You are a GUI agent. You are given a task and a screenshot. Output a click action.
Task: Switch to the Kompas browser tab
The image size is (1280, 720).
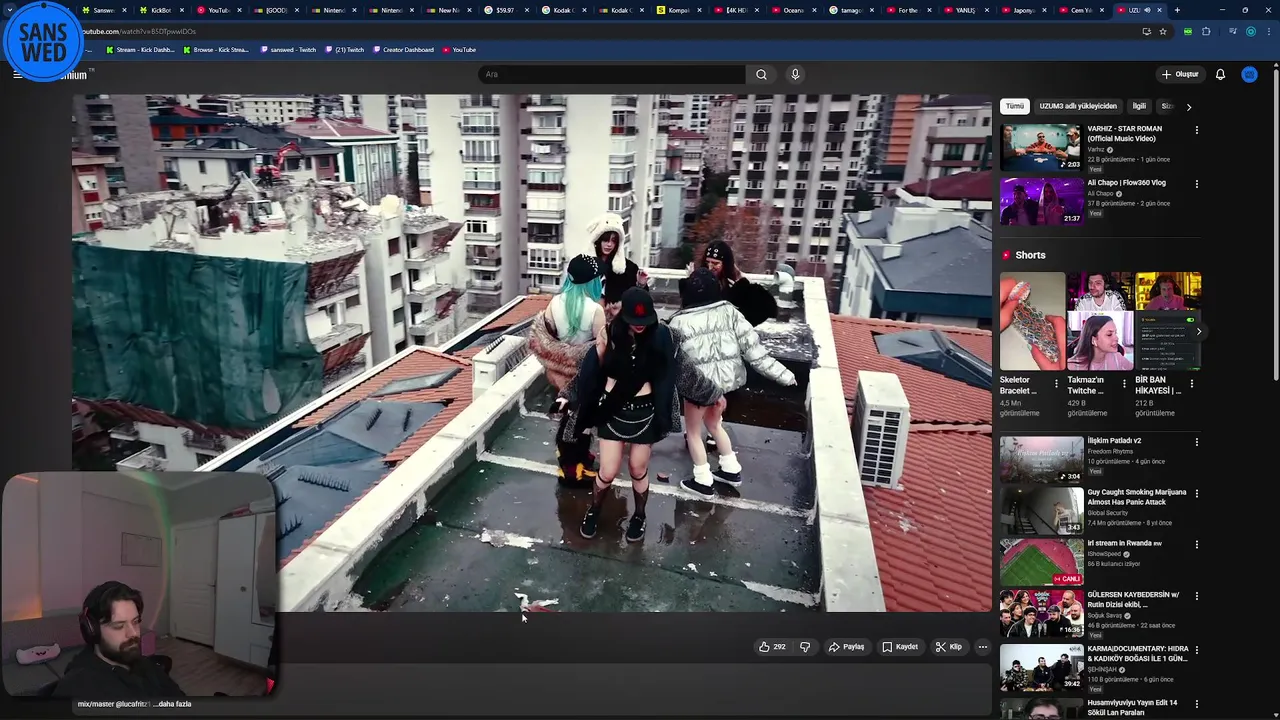(679, 10)
